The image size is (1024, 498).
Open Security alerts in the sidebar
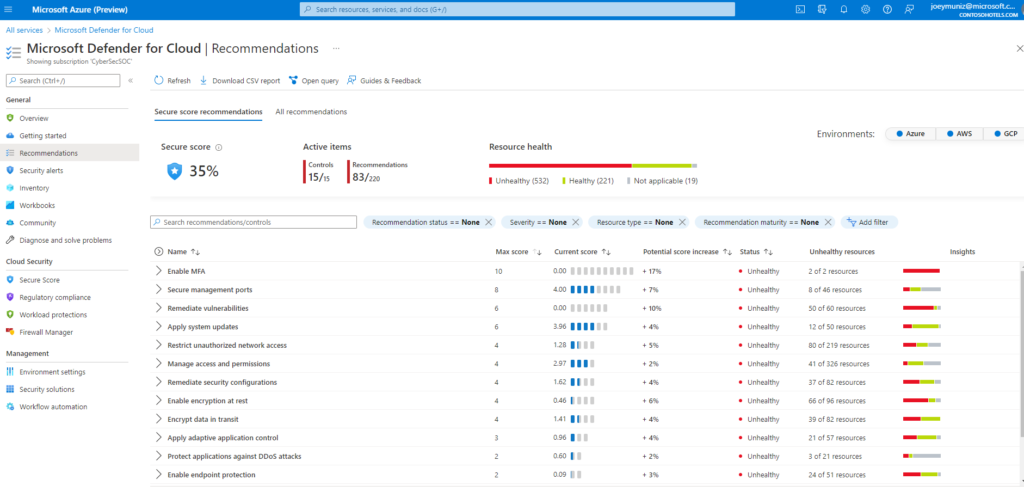[42, 170]
